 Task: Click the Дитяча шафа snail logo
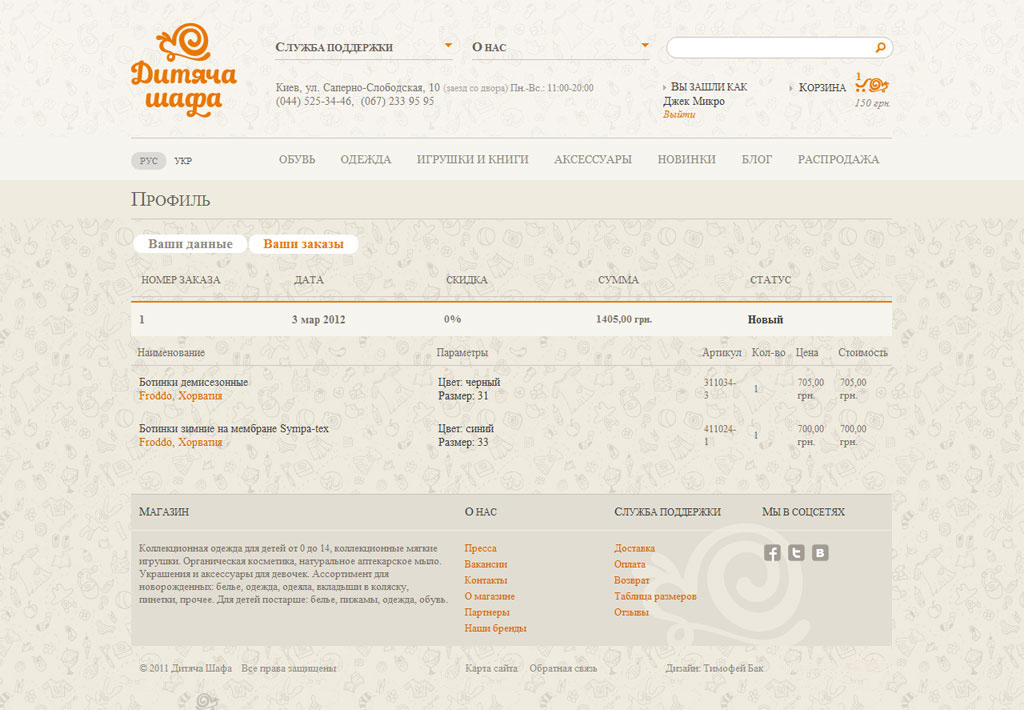(184, 71)
